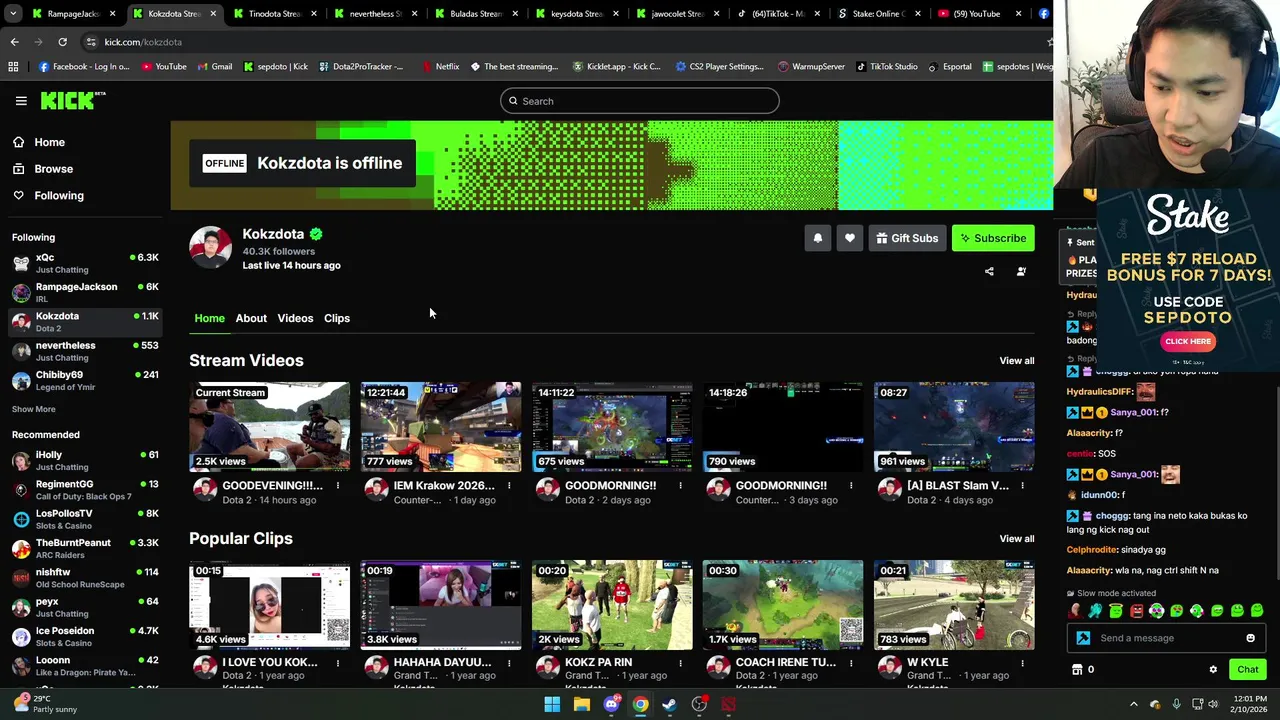Select the Home channel tab
This screenshot has width=1280, height=720.
209,318
